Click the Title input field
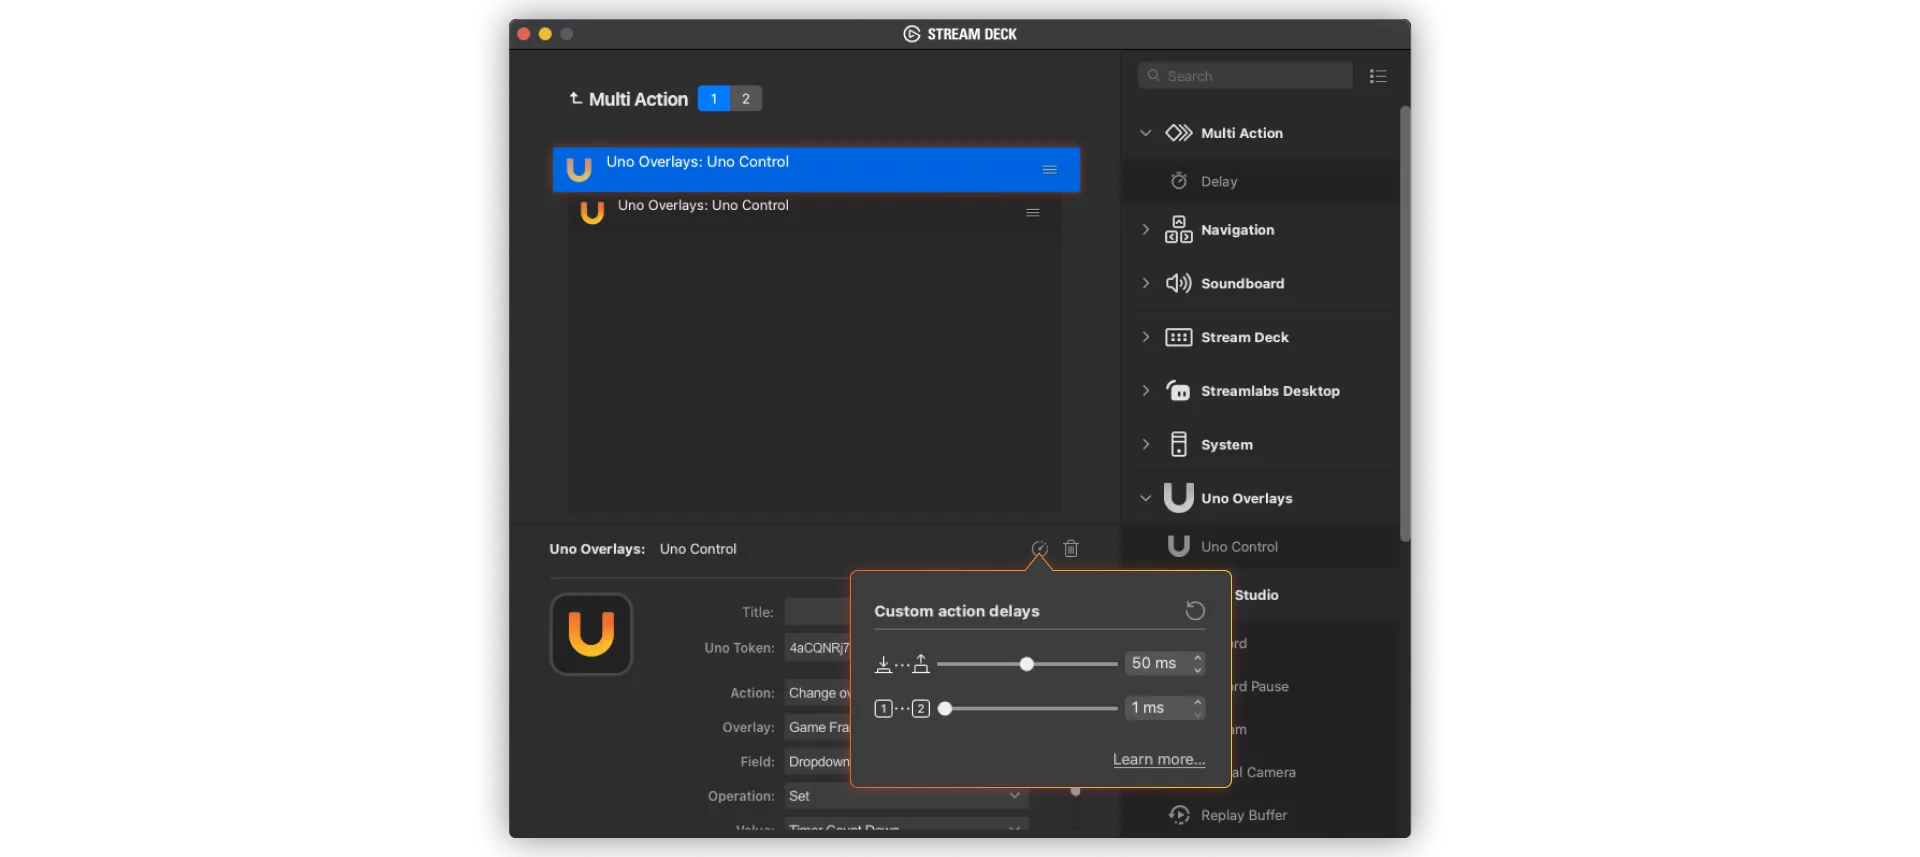This screenshot has height=857, width=1920. coord(817,612)
